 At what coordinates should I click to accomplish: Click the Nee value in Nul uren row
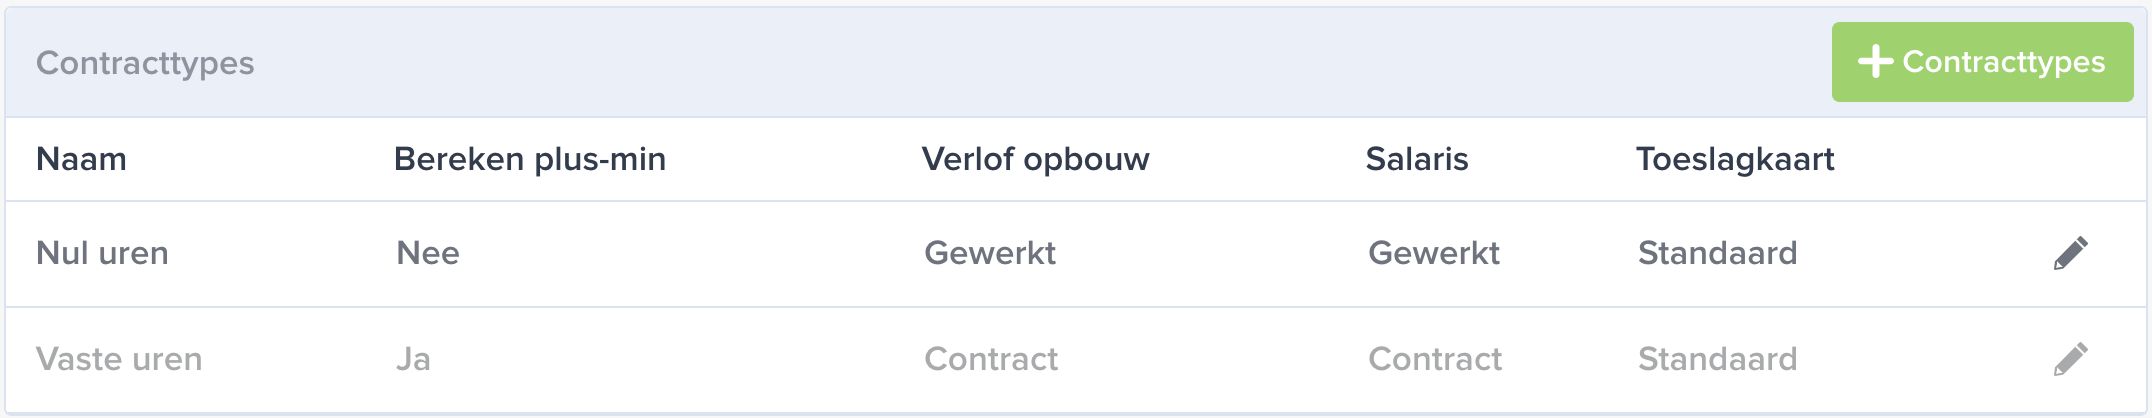(x=428, y=253)
